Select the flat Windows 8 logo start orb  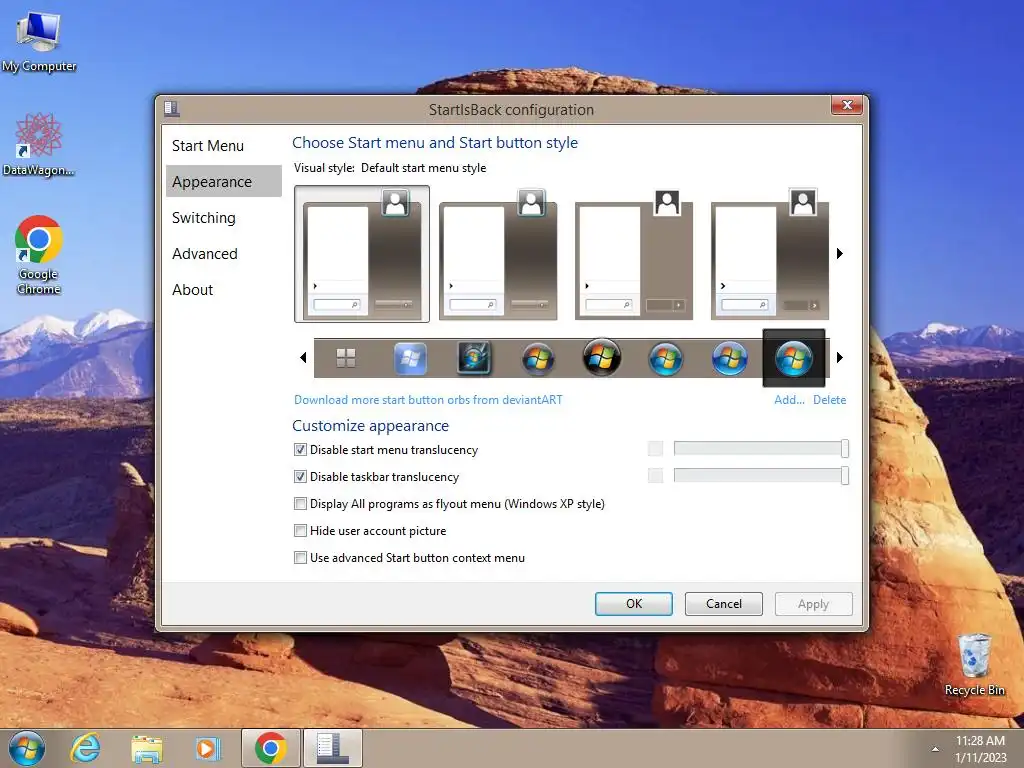[x=345, y=358]
